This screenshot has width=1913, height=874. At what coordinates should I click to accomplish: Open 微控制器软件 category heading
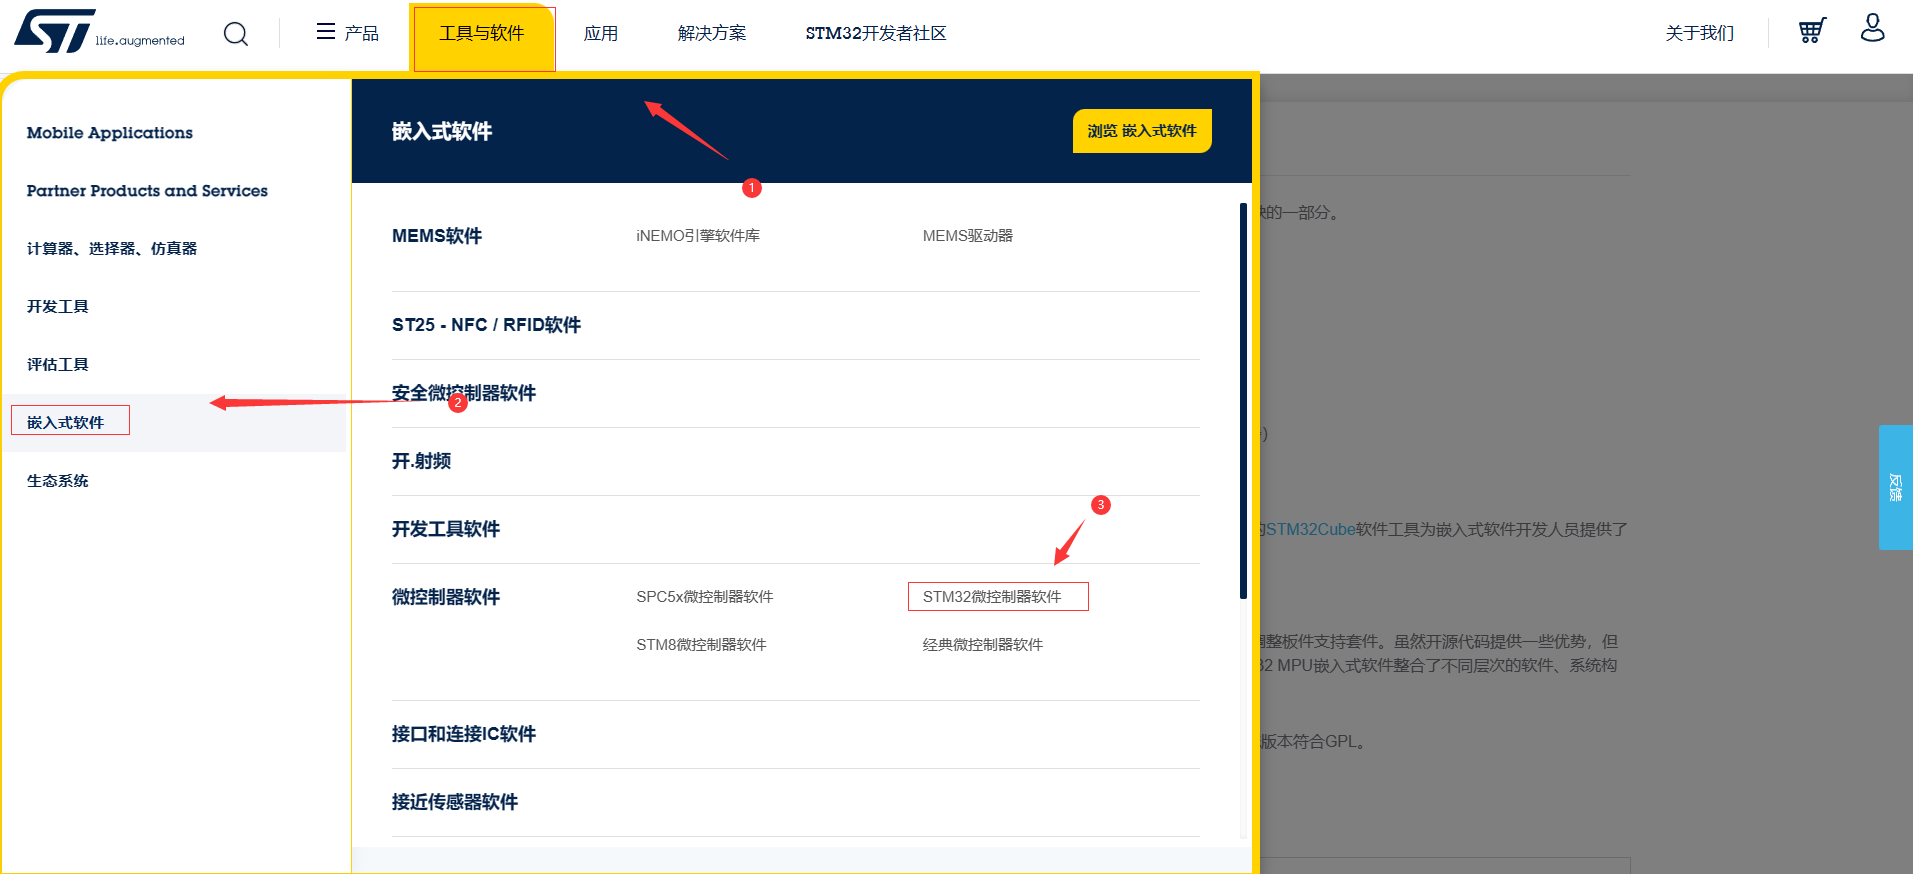(x=446, y=597)
